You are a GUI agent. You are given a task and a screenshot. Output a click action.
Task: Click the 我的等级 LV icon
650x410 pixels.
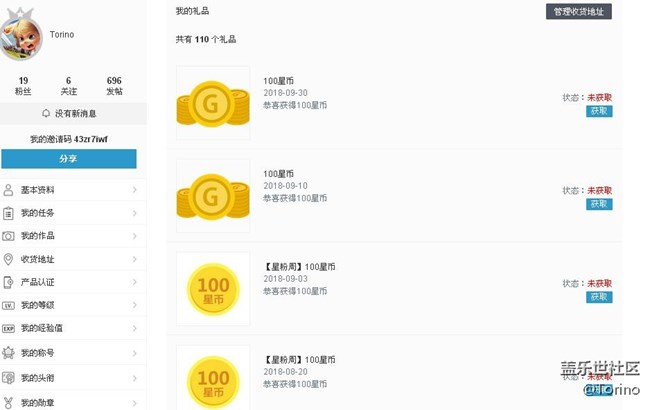pyautogui.click(x=9, y=305)
